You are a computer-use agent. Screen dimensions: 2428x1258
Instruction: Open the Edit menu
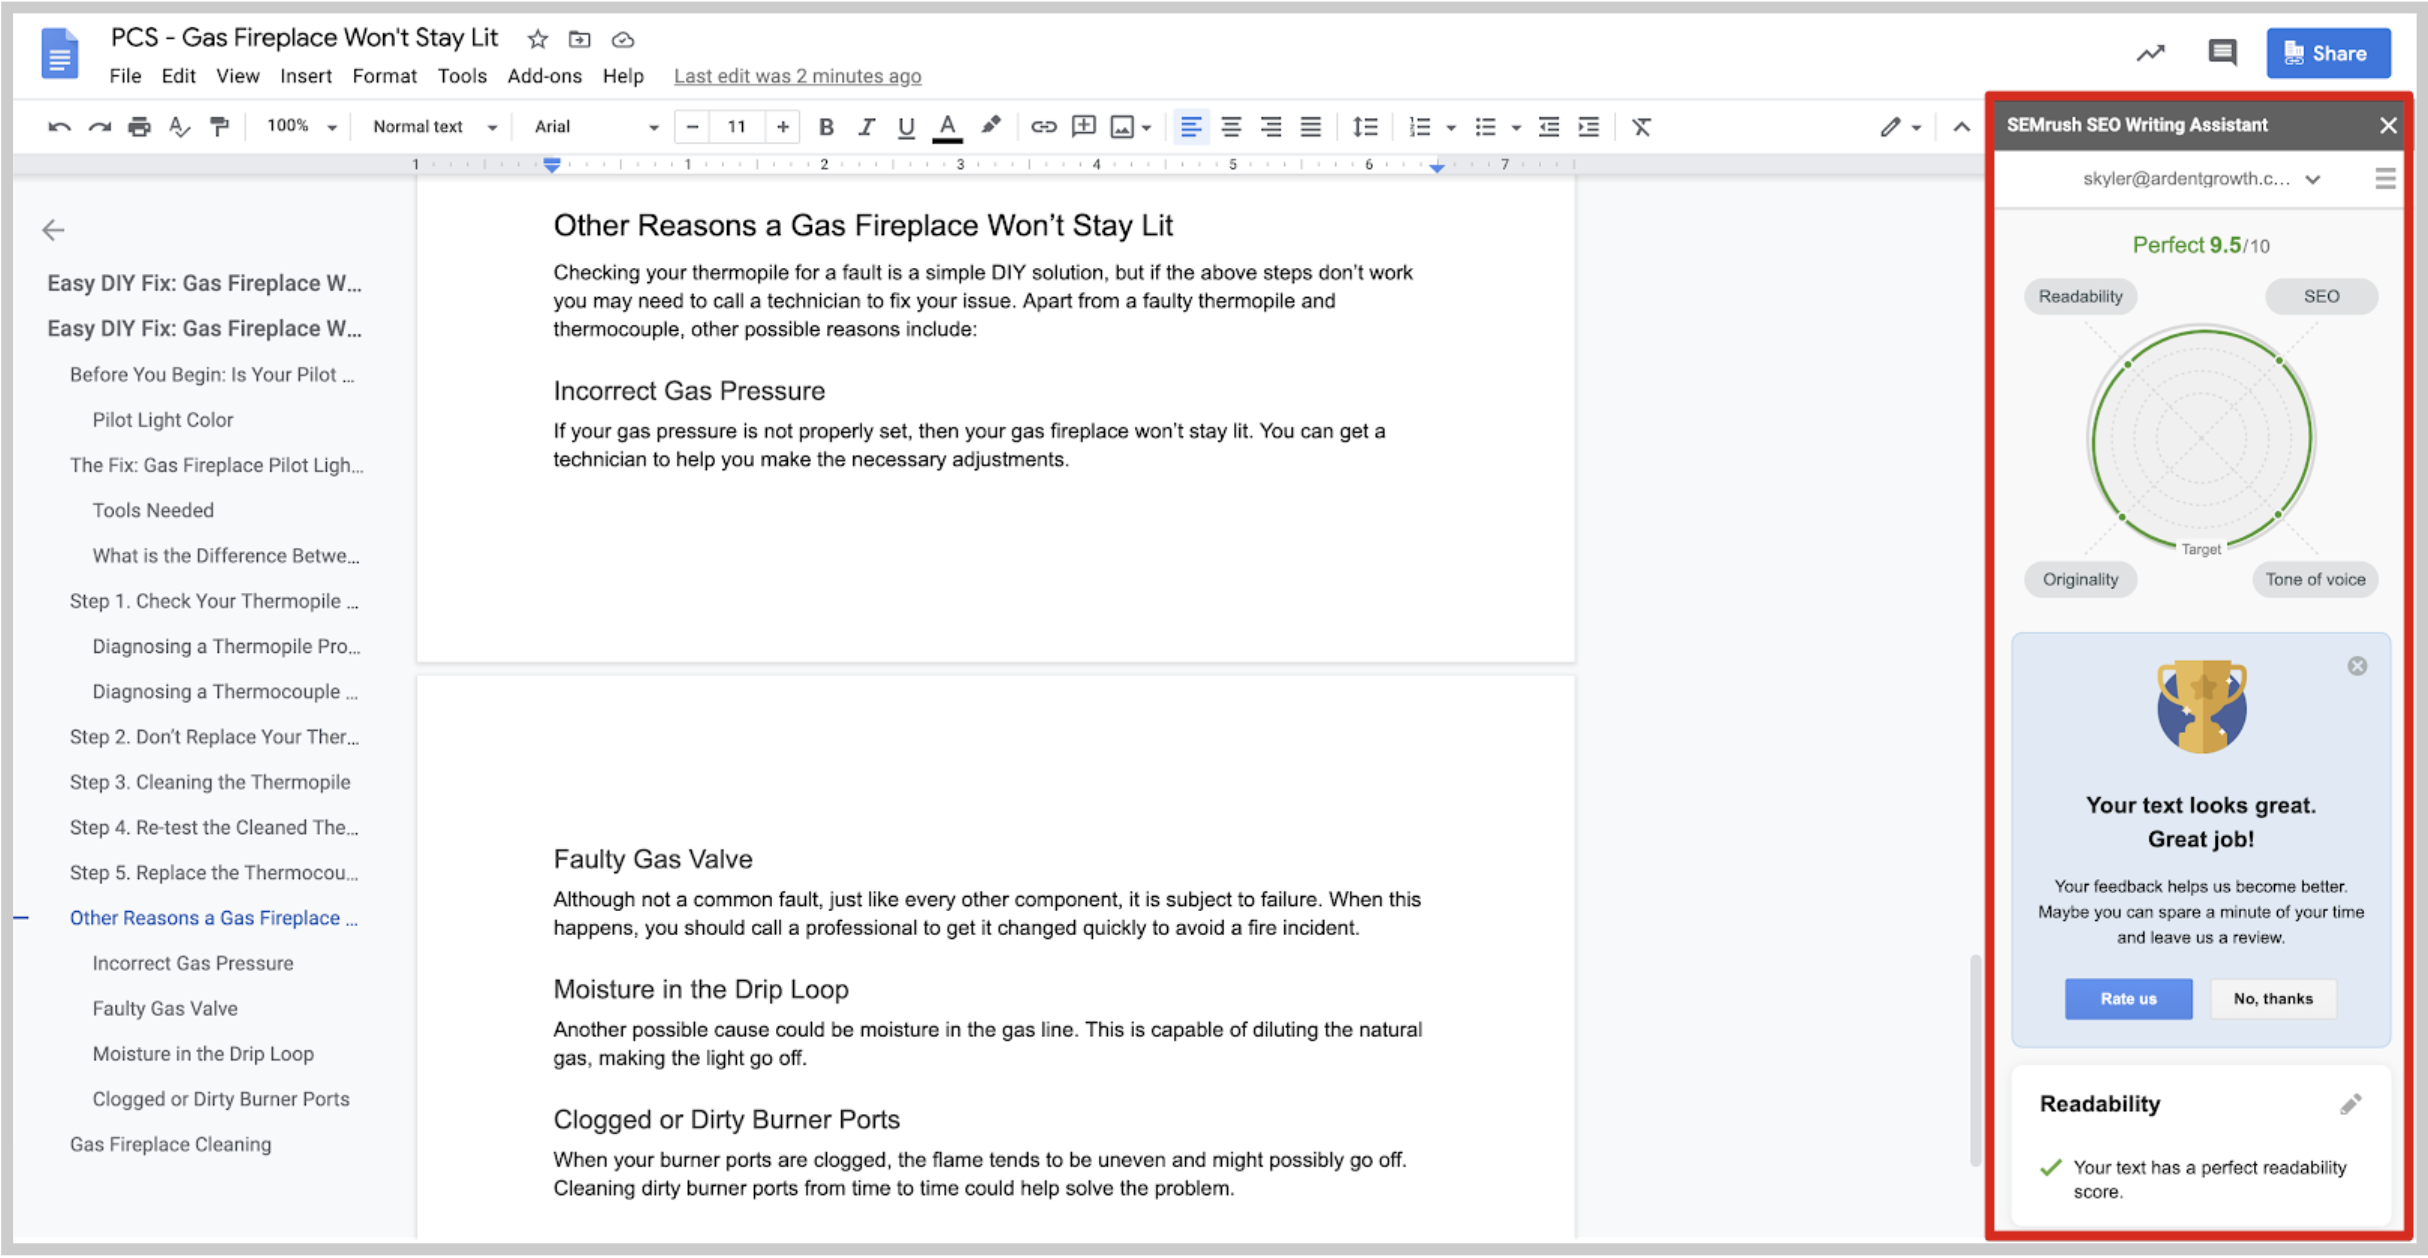178,76
